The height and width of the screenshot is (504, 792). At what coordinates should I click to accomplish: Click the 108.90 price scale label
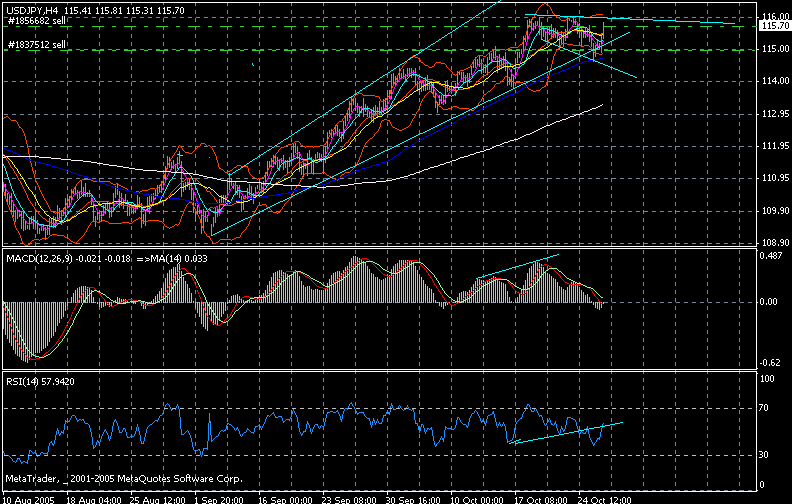775,242
